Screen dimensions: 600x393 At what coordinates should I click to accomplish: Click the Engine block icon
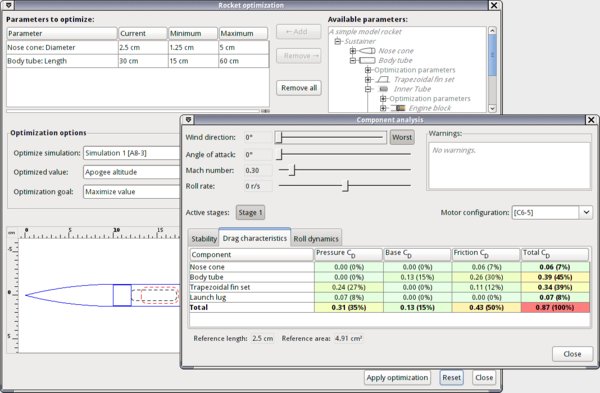click(398, 108)
